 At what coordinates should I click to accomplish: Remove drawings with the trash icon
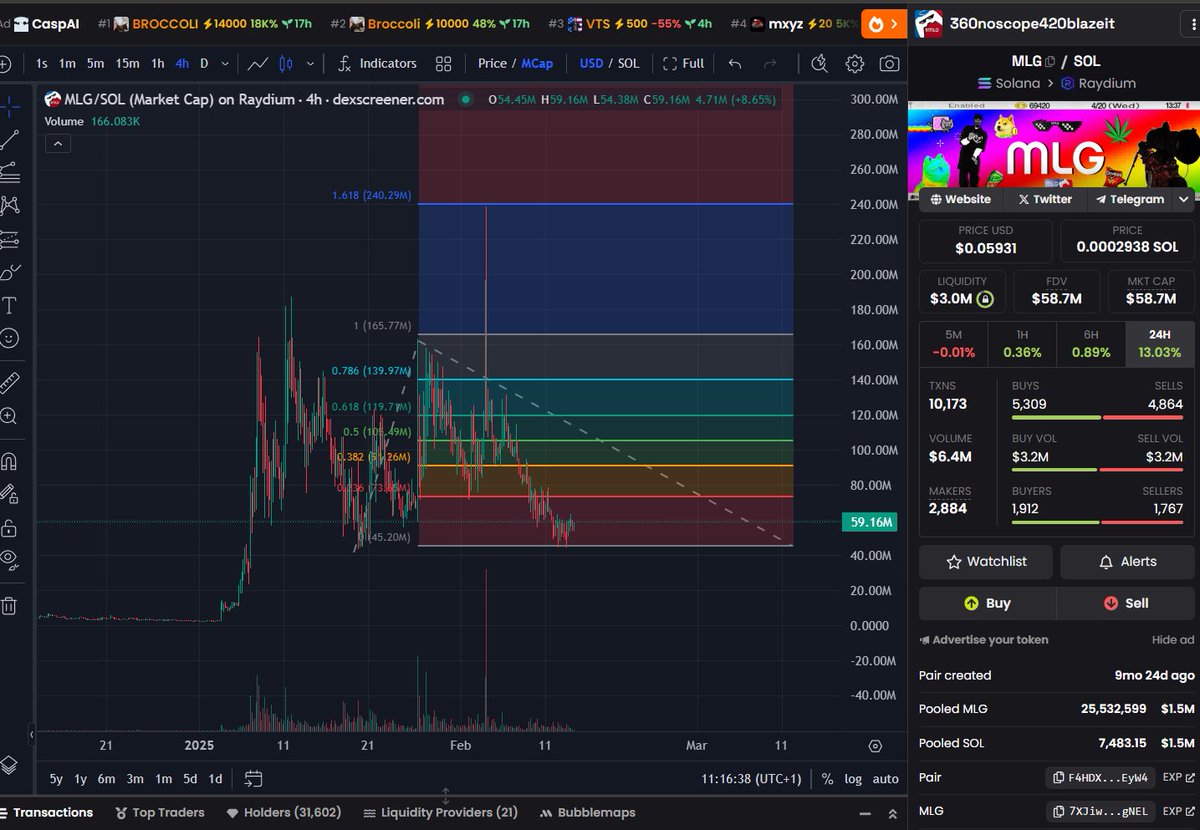[9, 605]
